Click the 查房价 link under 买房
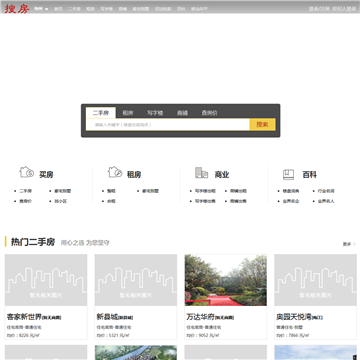 point(25,201)
